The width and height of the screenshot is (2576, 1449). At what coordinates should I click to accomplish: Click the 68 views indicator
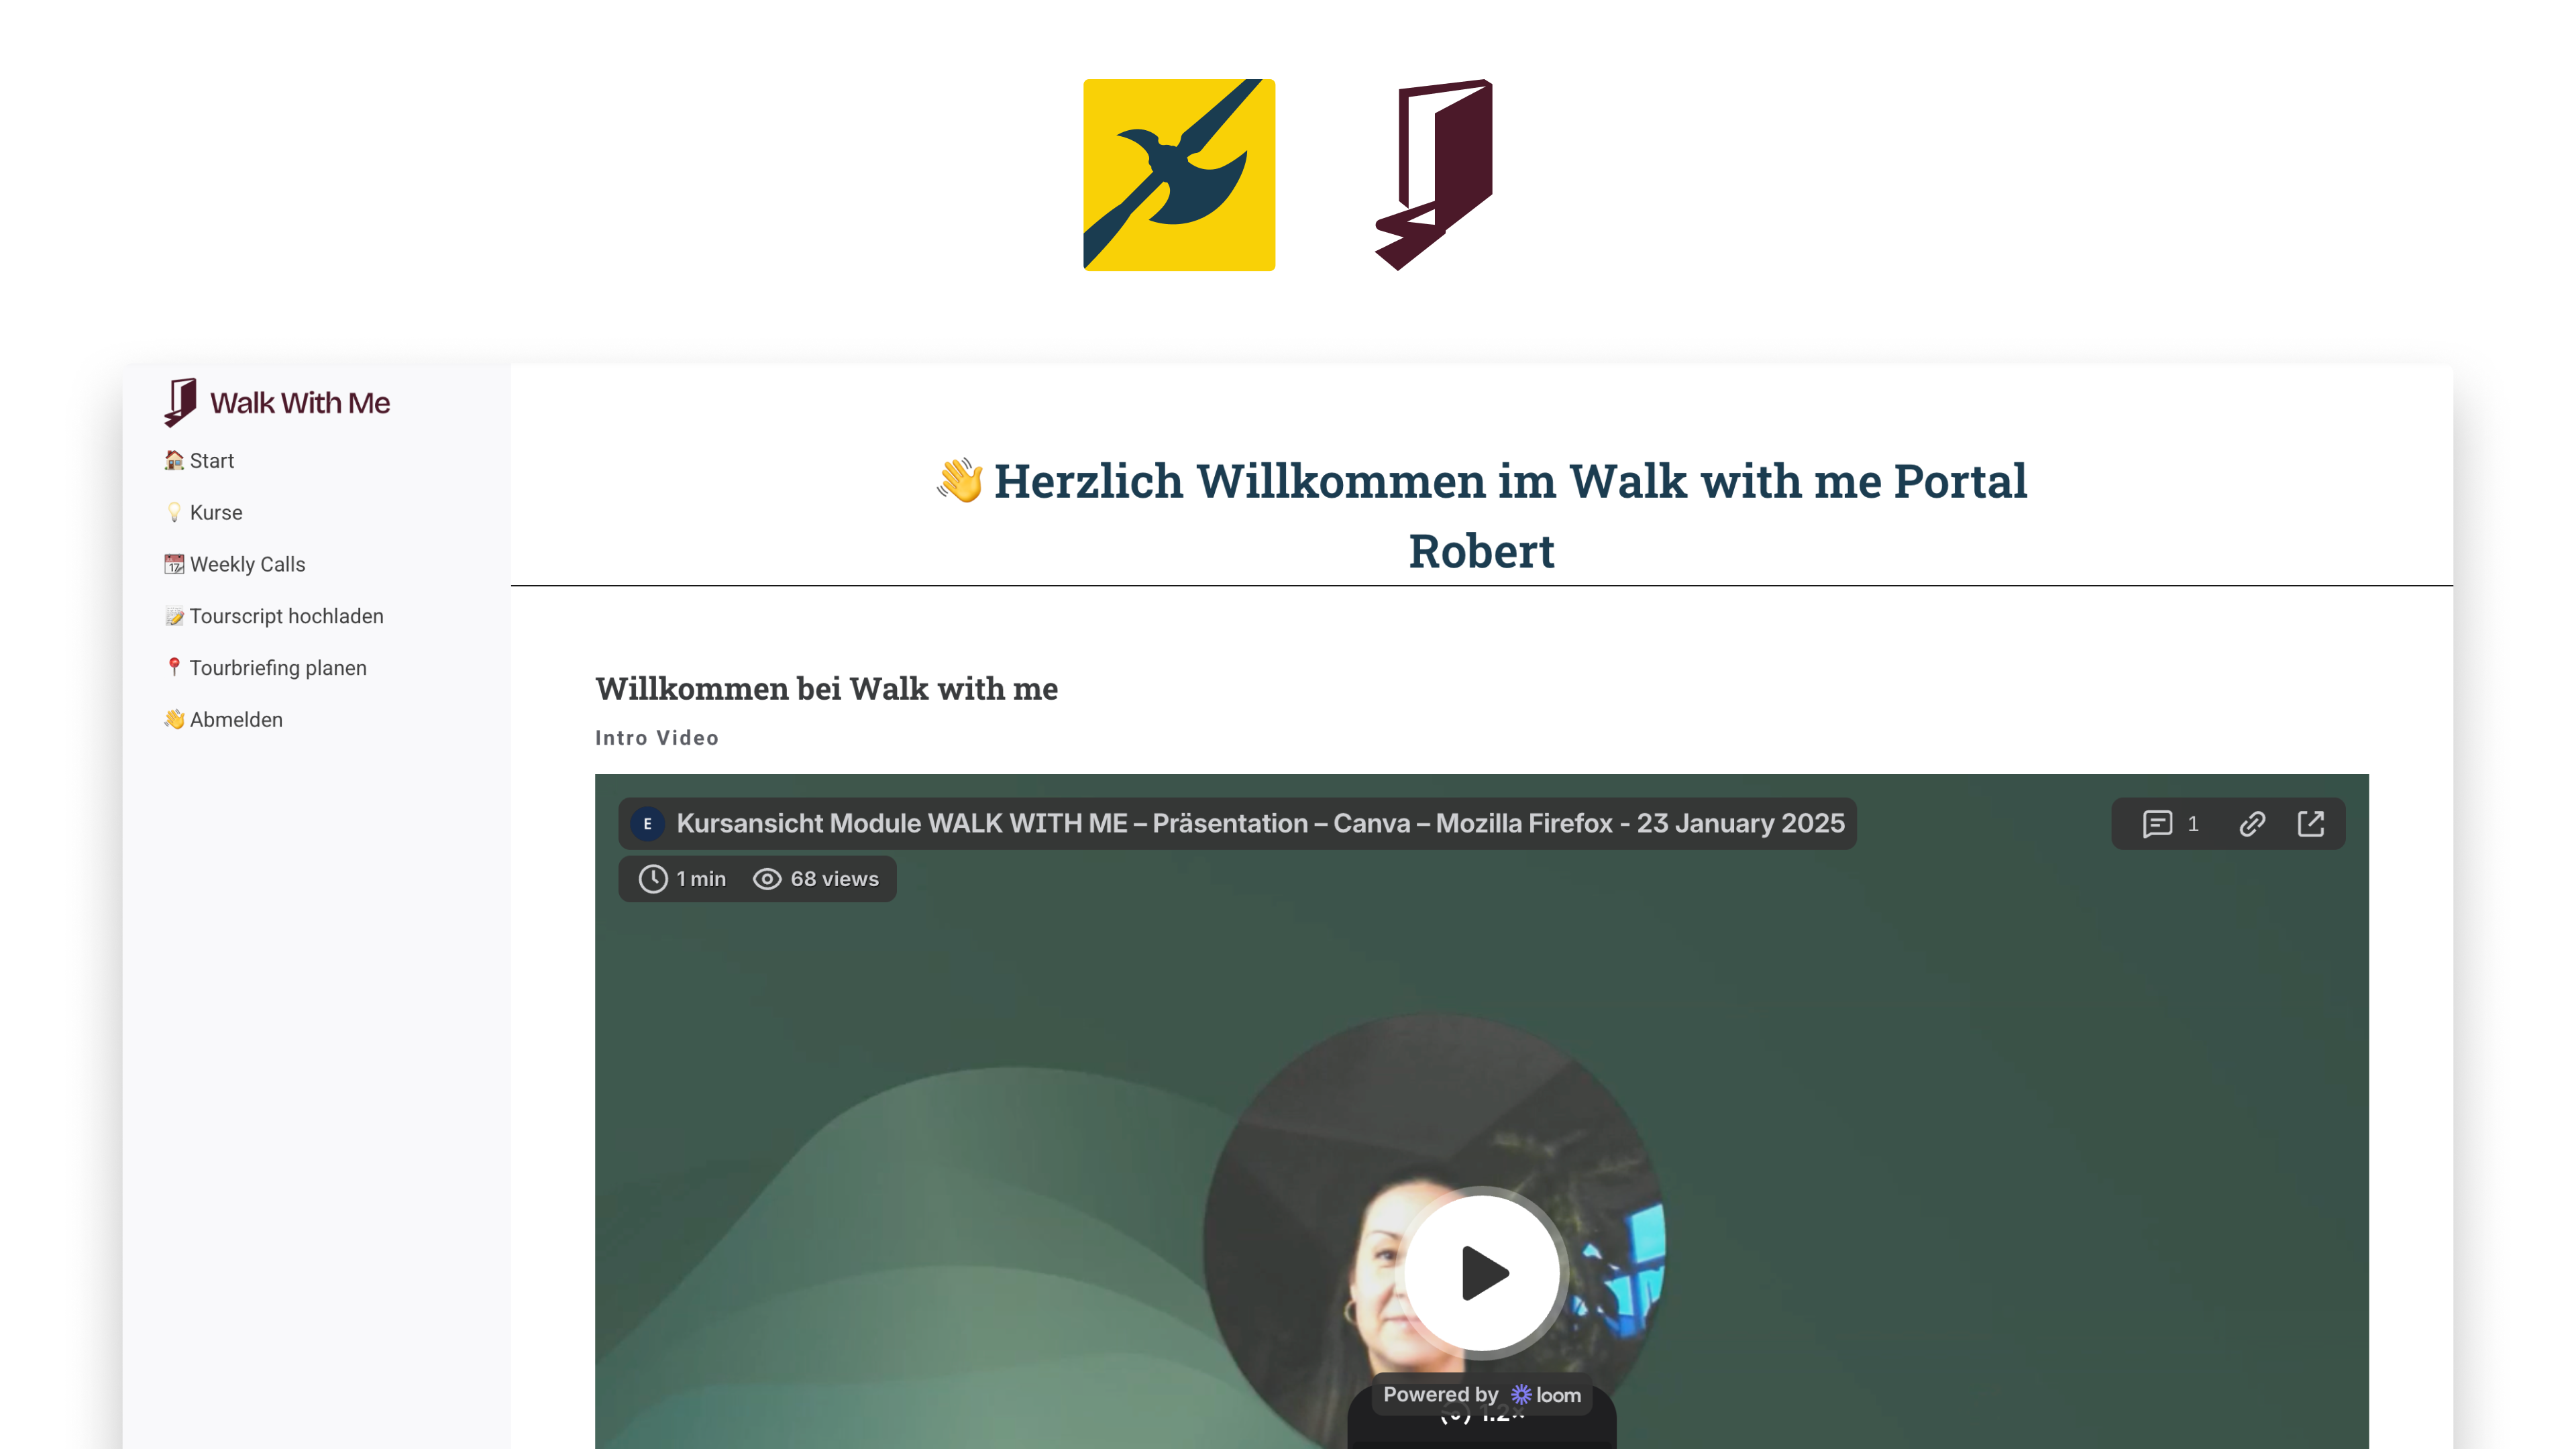tap(816, 879)
